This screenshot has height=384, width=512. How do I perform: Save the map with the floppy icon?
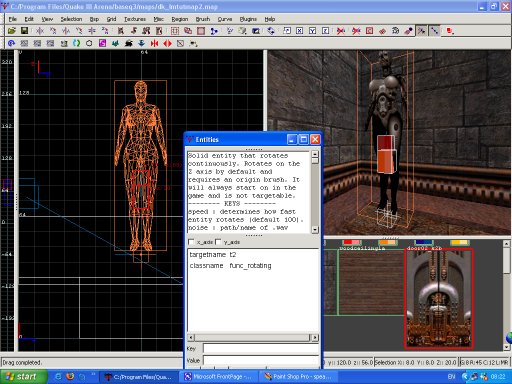click(x=24, y=31)
